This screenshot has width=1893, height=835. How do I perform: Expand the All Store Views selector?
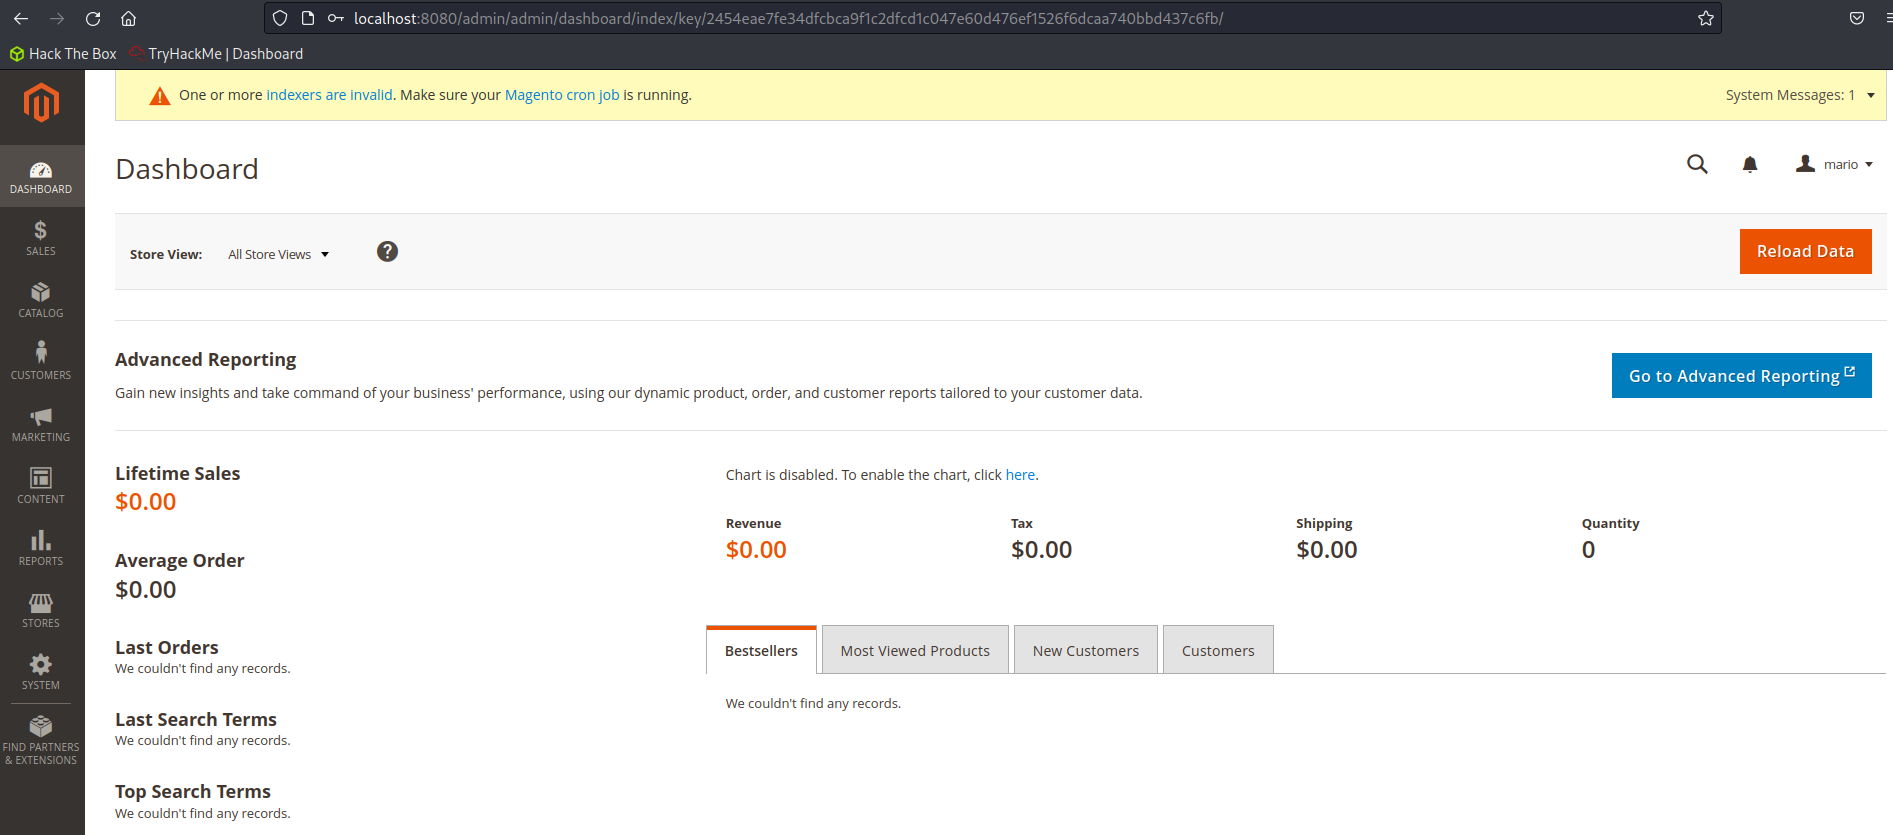tap(278, 254)
